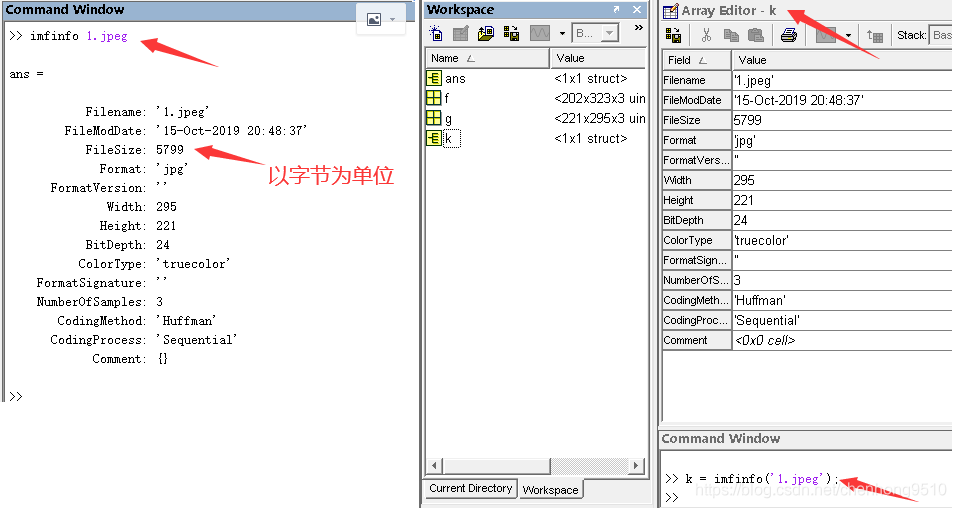Click the Save icon in Array Editor toolbar
The image size is (956, 508).
(673, 35)
